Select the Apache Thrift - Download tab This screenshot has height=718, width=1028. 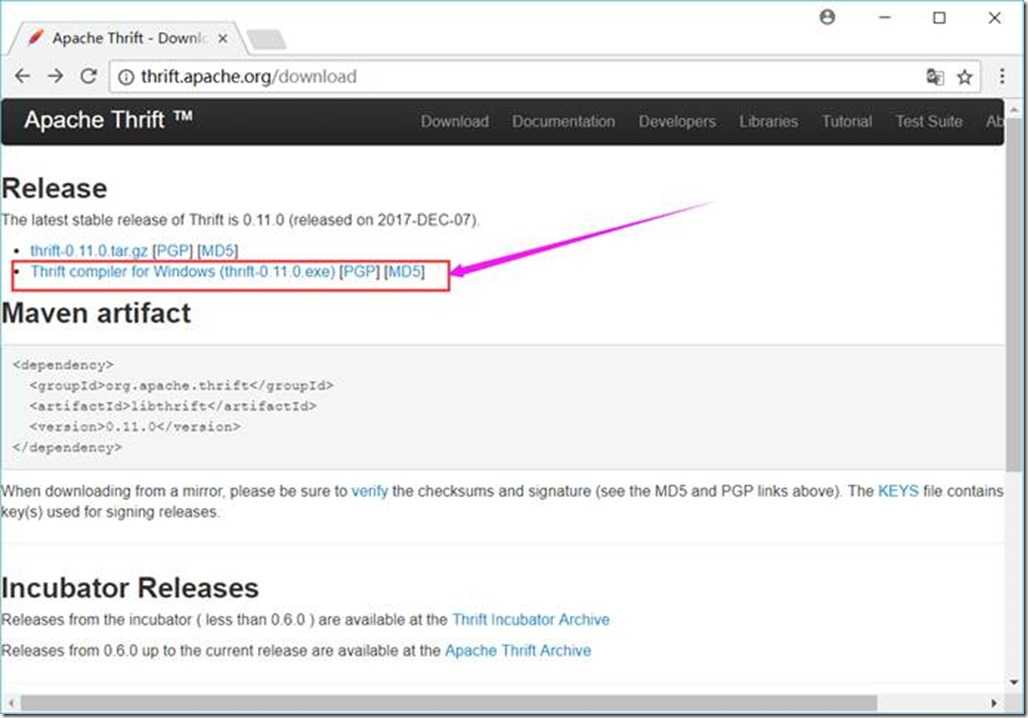pos(128,39)
